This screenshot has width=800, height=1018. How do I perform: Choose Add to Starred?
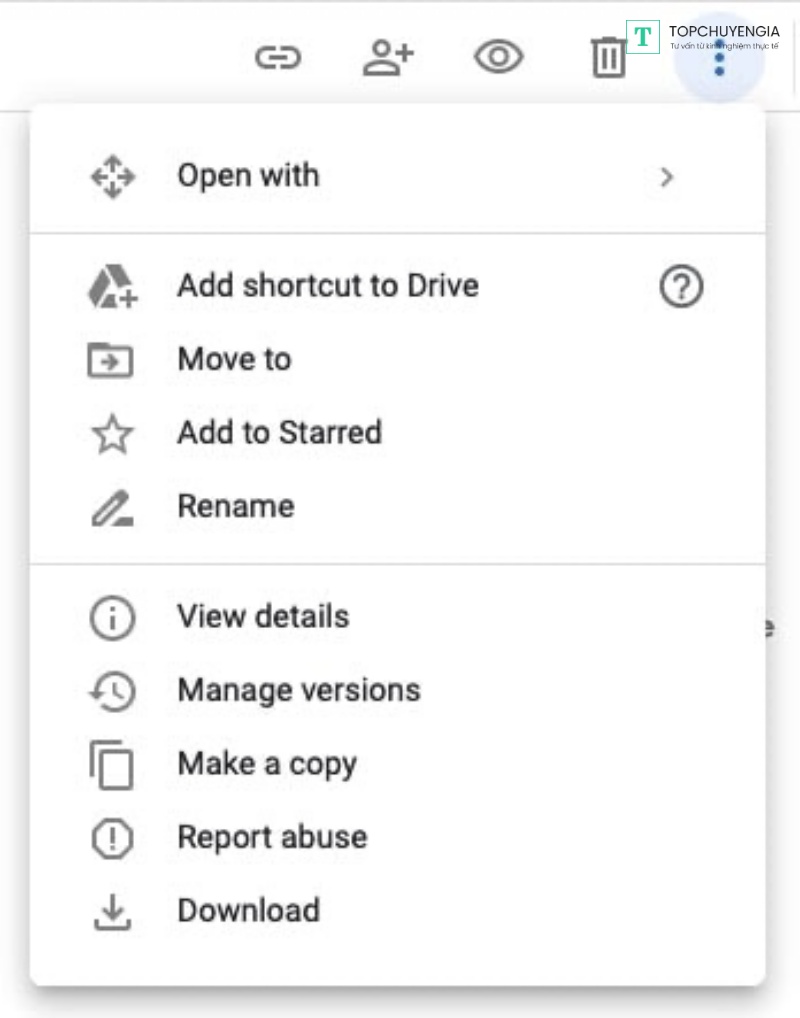click(279, 433)
